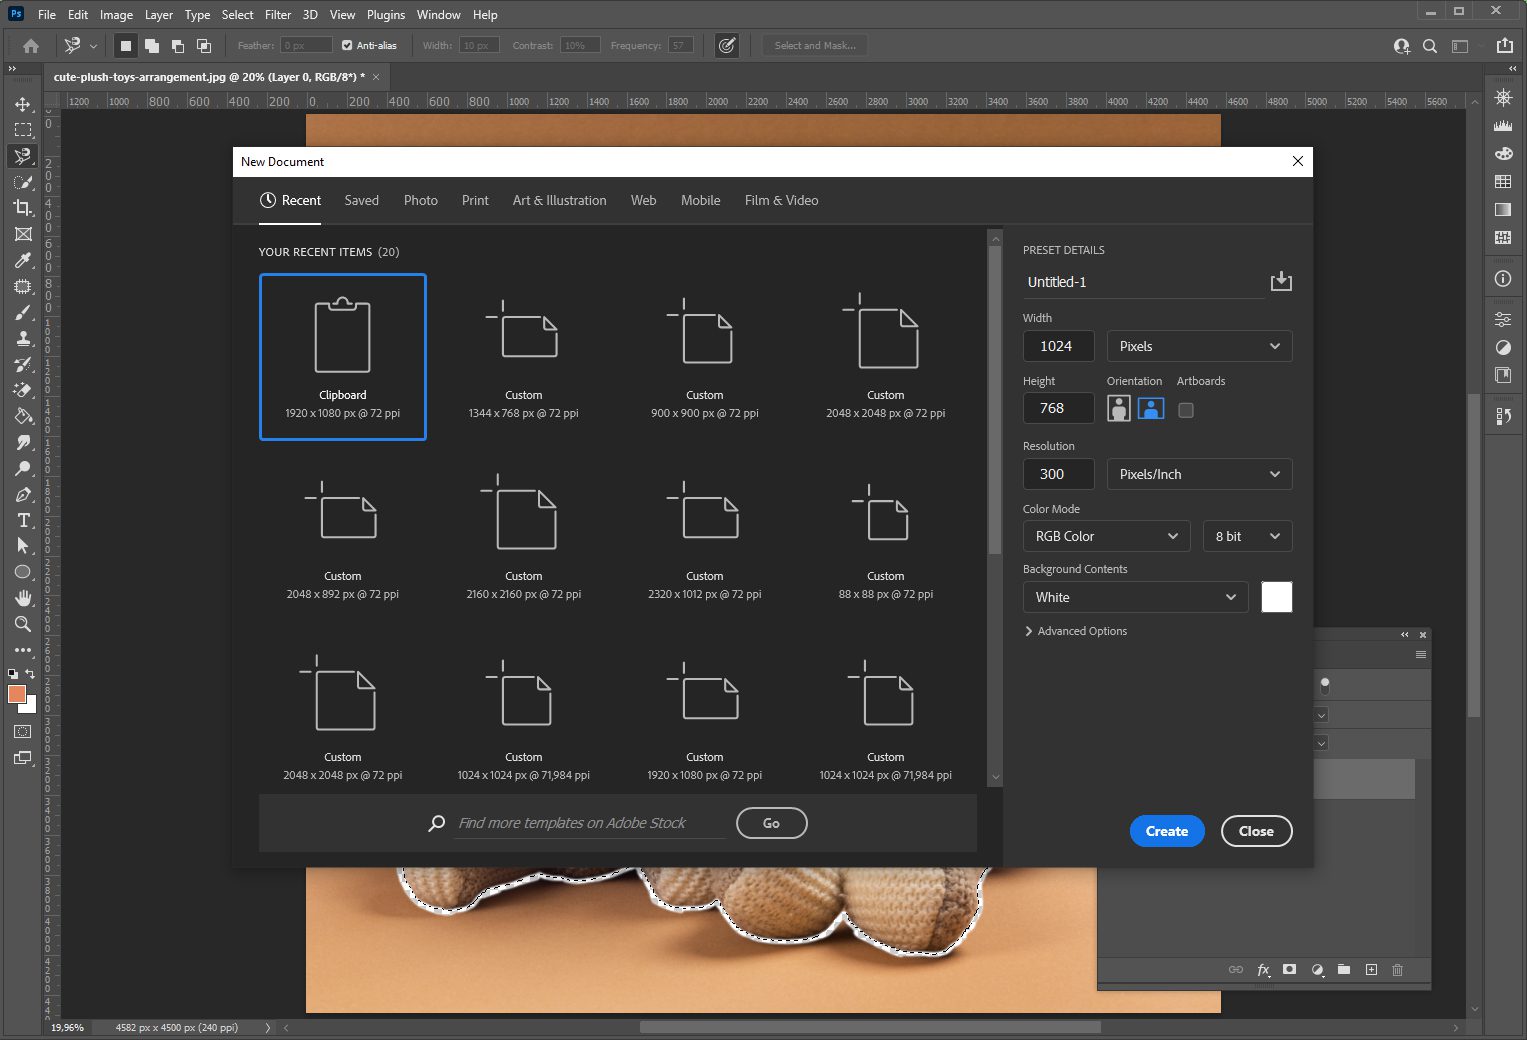Open the Pixels/Inch resolution dropdown

(x=1199, y=474)
